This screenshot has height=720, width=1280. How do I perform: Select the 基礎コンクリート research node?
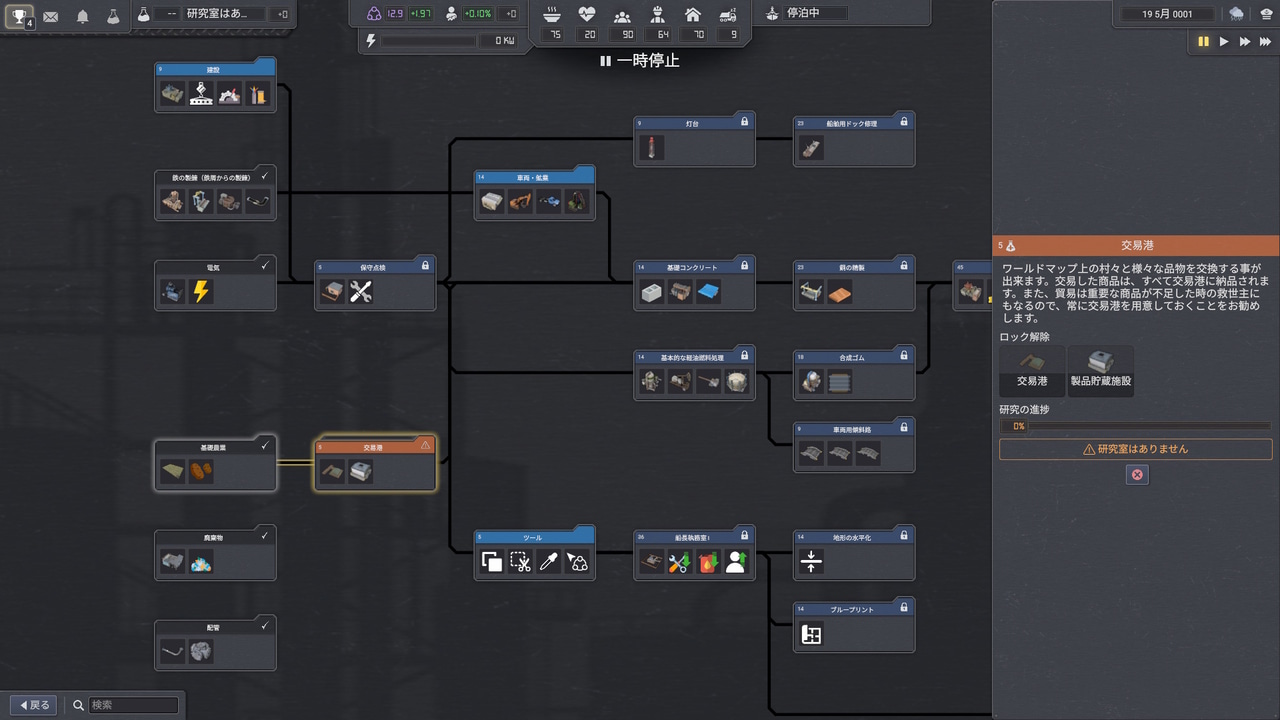click(694, 267)
